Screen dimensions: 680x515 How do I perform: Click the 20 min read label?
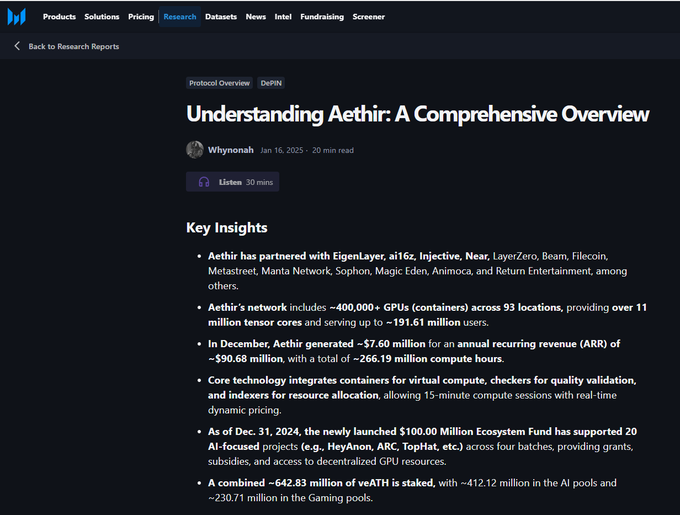point(333,150)
